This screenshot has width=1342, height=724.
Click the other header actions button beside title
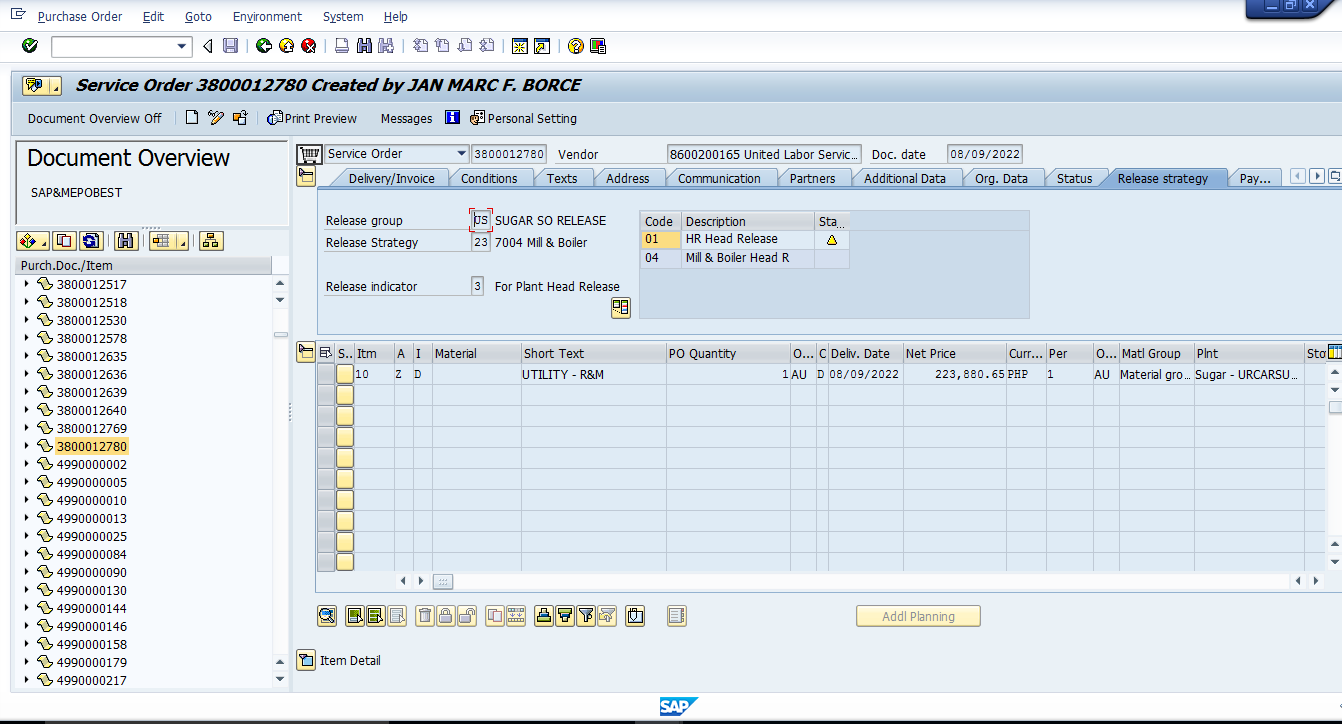(x=42, y=85)
